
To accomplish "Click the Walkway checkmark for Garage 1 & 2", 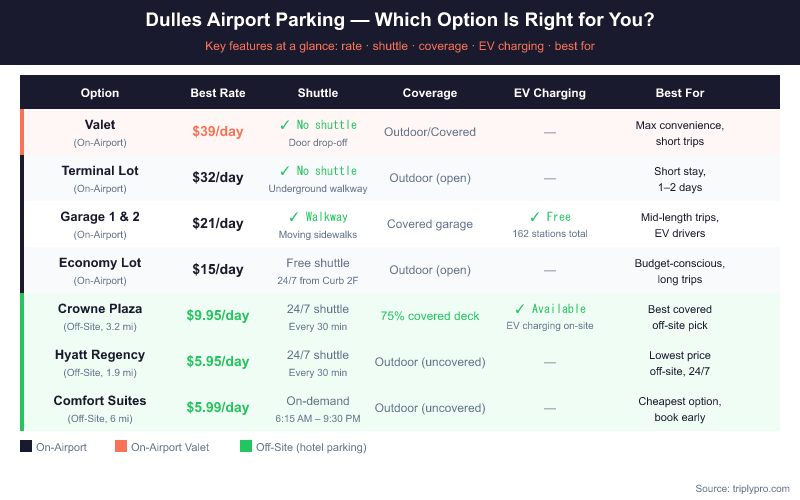I will pyautogui.click(x=293, y=217).
